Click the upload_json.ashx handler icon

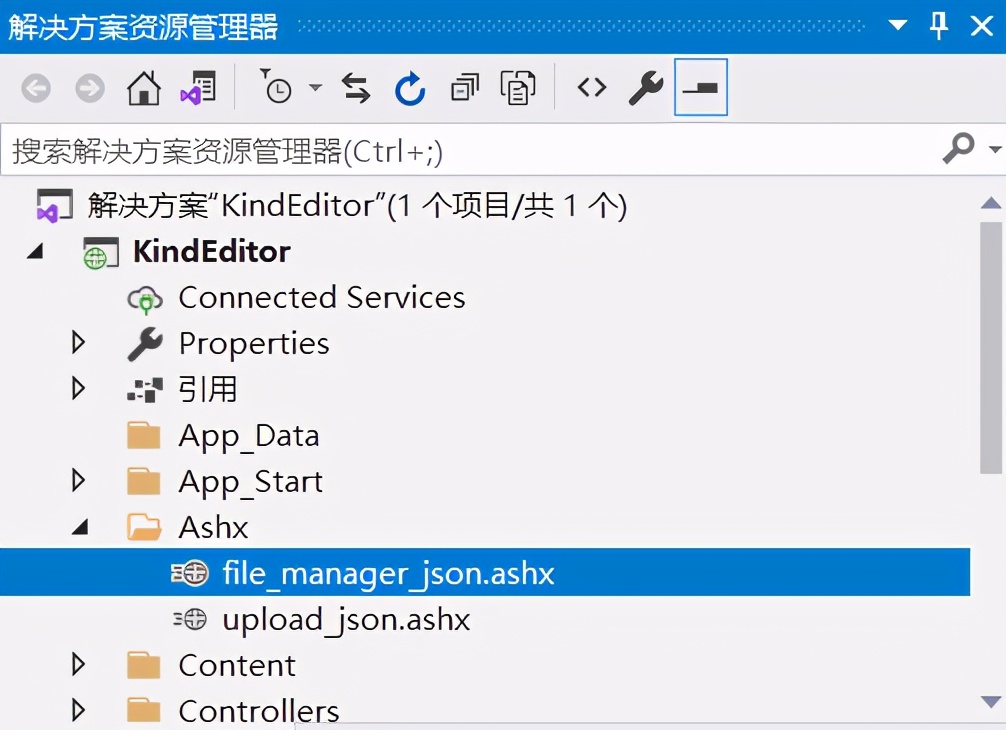point(190,620)
